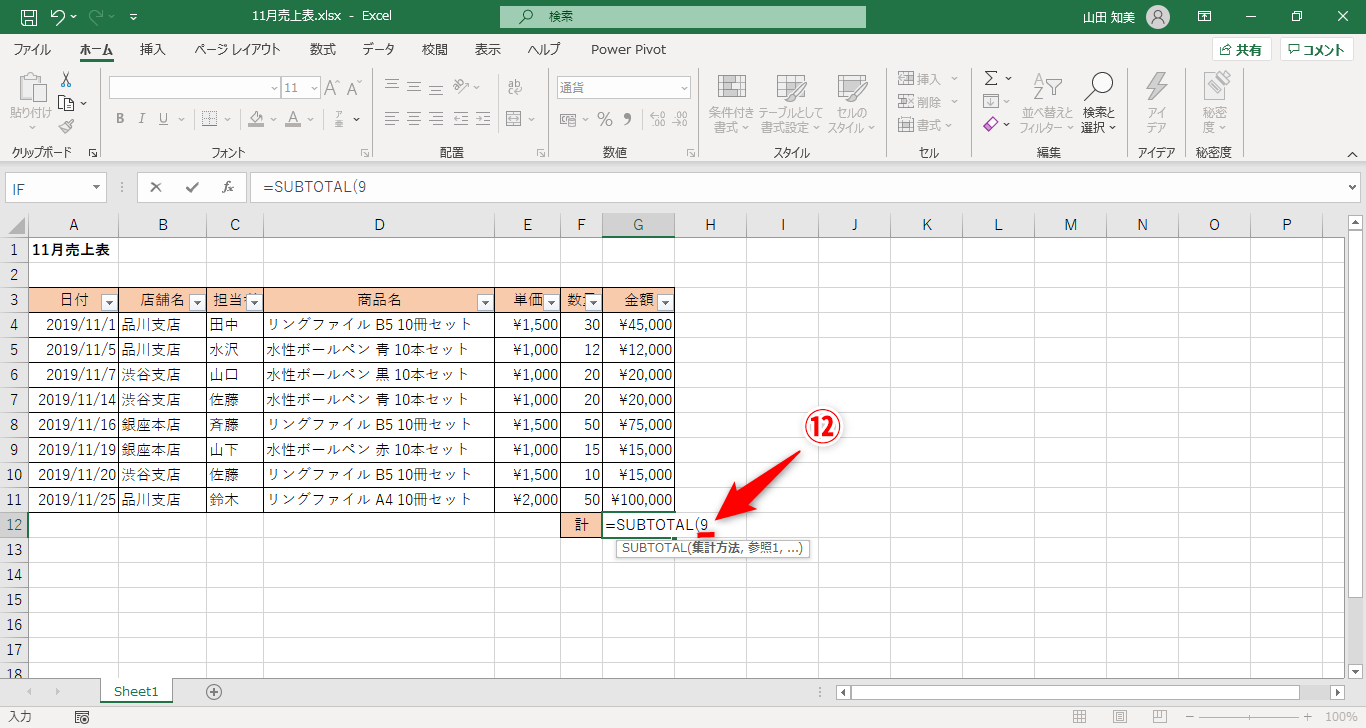Click the macro recording icon in status bar
The width and height of the screenshot is (1366, 728).
click(82, 717)
